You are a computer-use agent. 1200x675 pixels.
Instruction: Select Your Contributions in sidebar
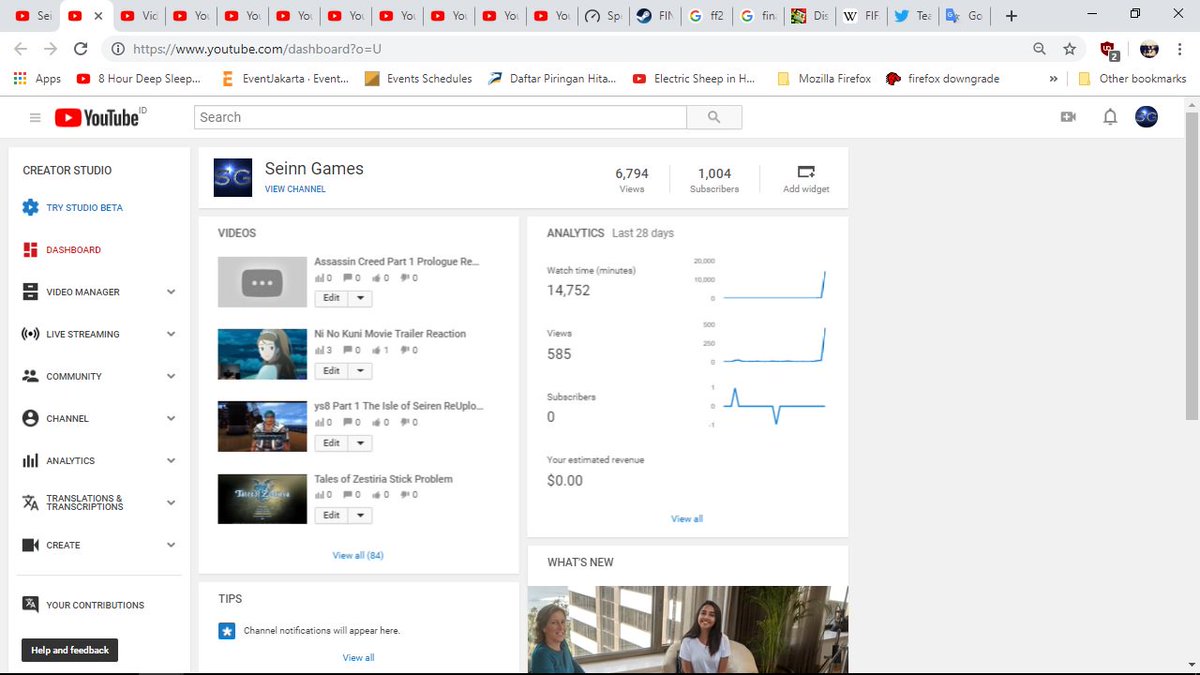(x=95, y=605)
